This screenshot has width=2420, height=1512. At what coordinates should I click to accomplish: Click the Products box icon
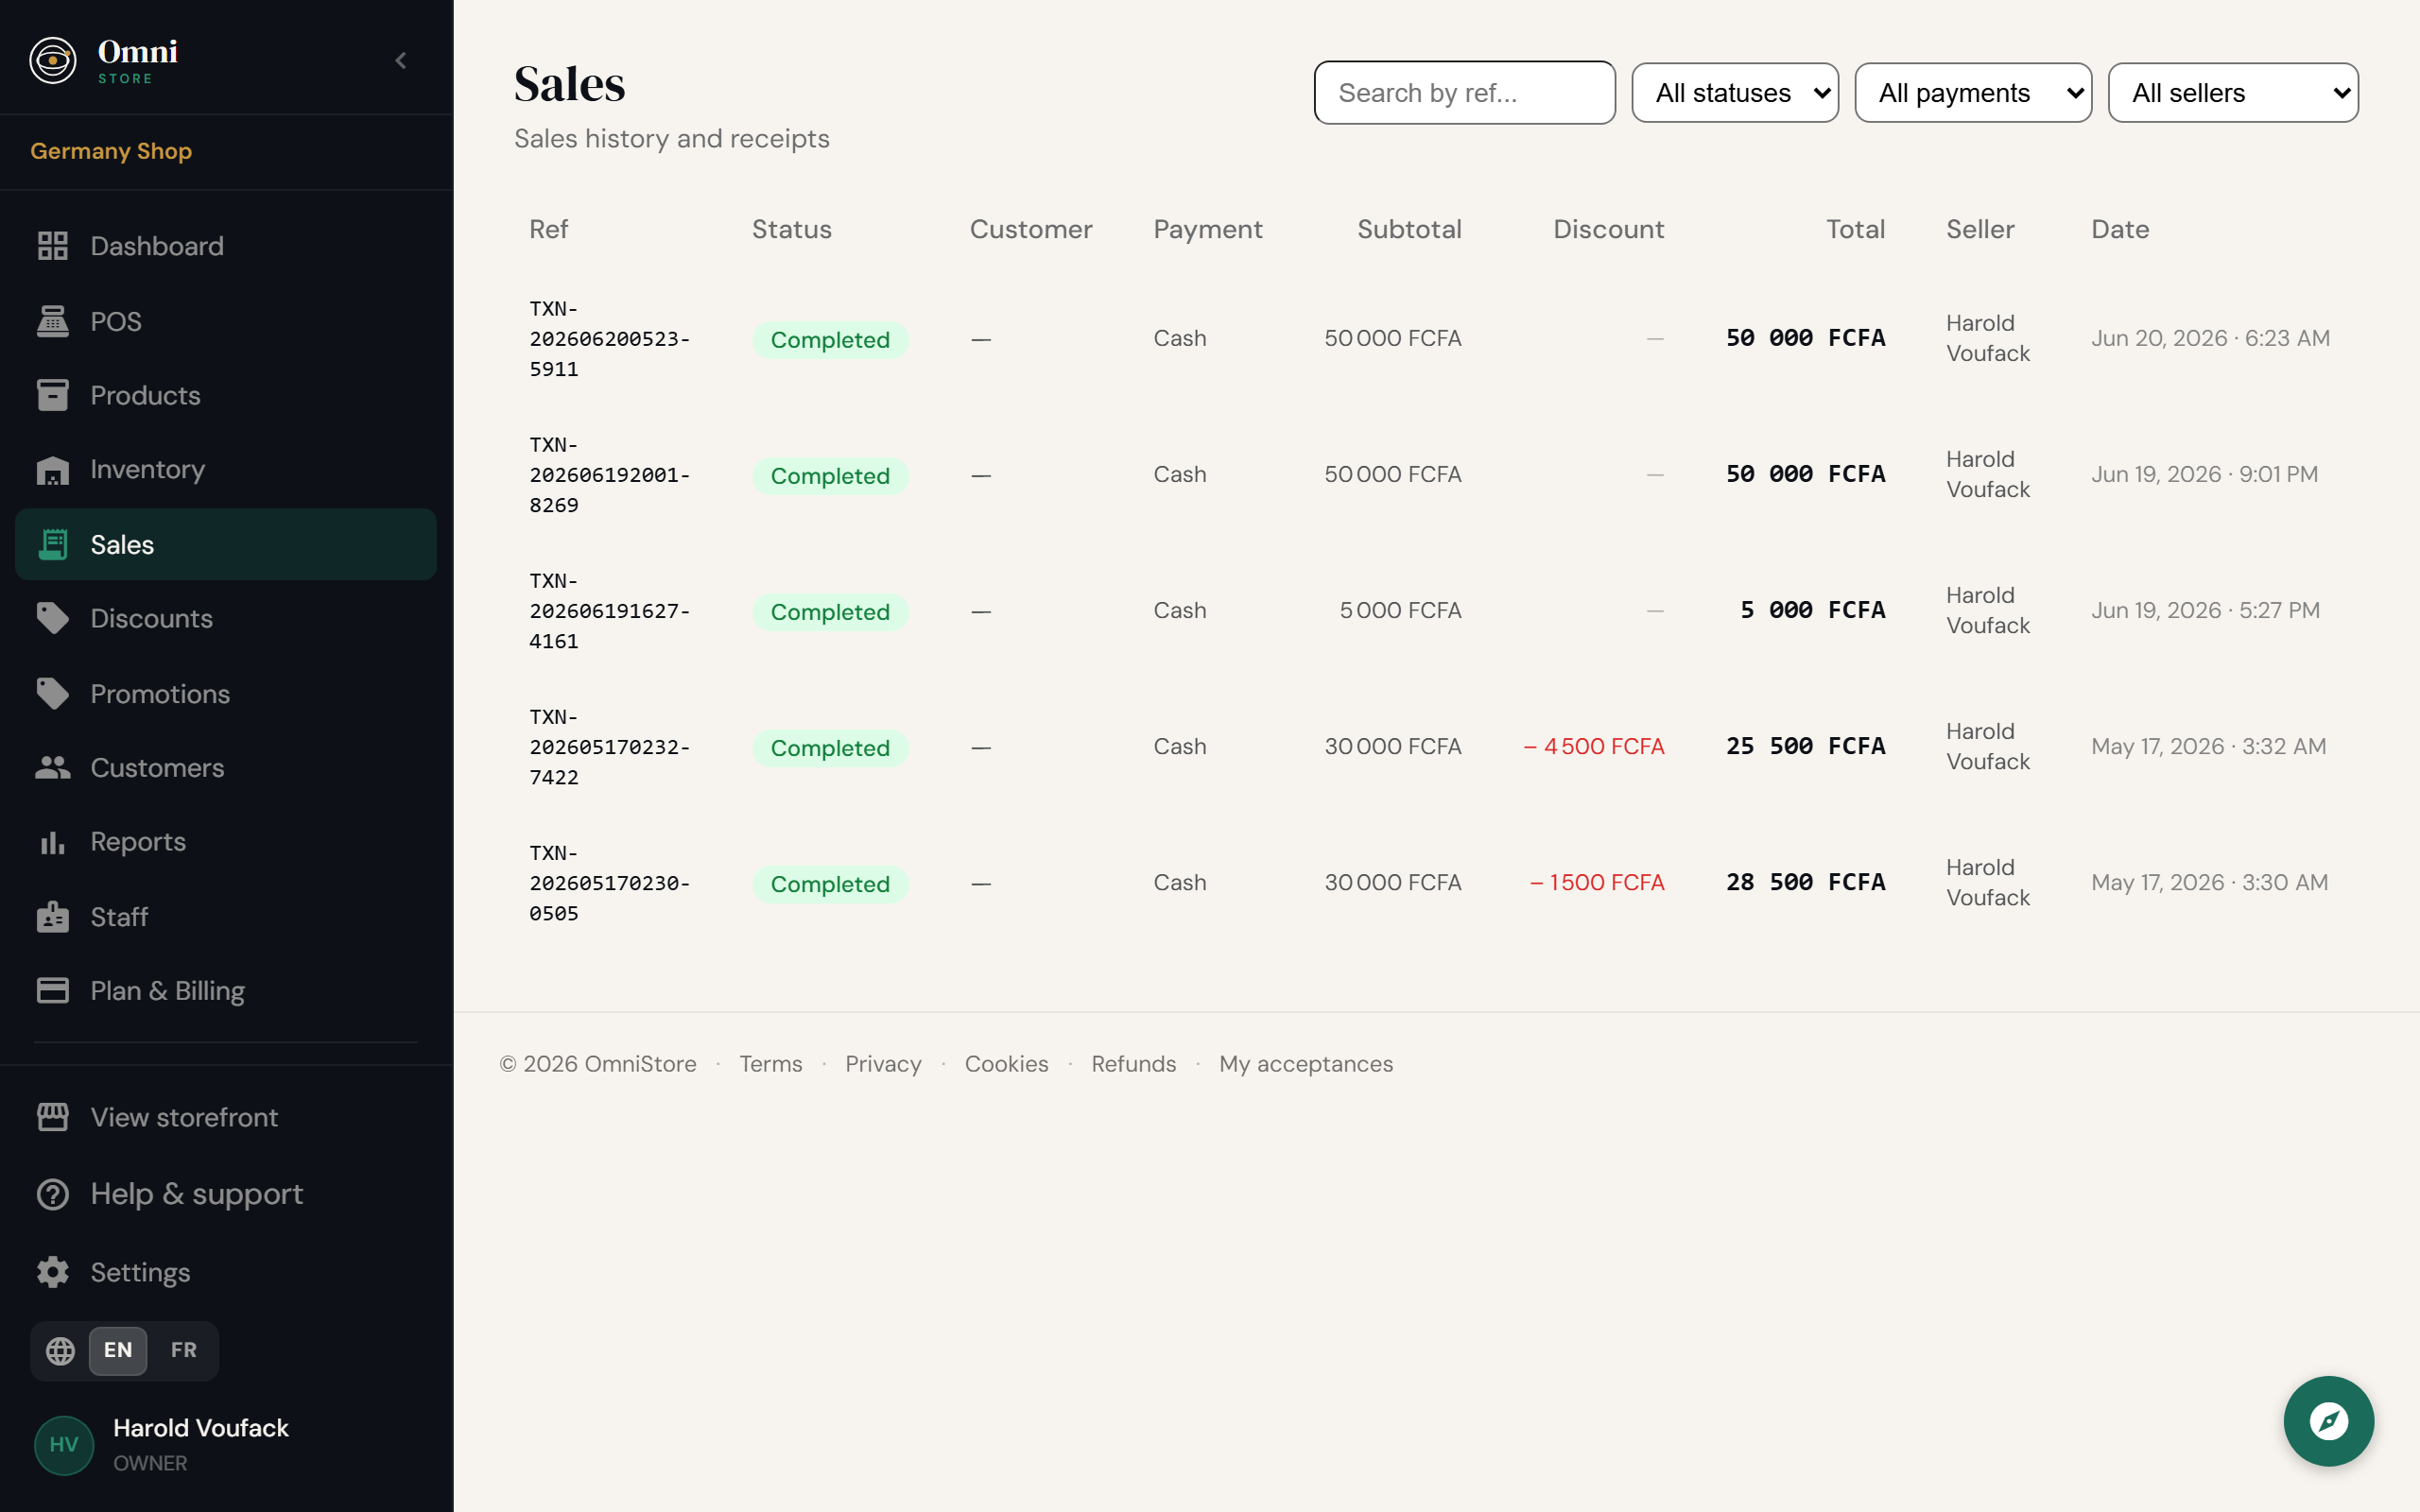coord(53,395)
